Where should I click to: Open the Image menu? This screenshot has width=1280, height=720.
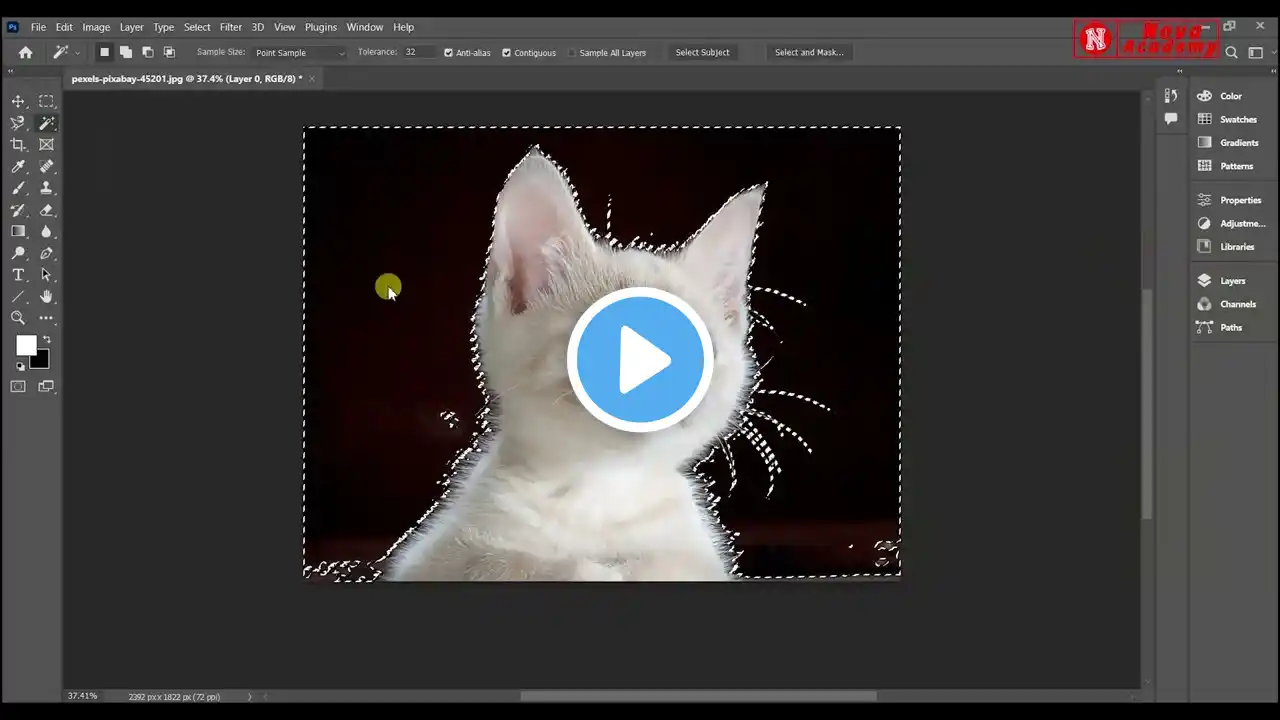click(96, 27)
